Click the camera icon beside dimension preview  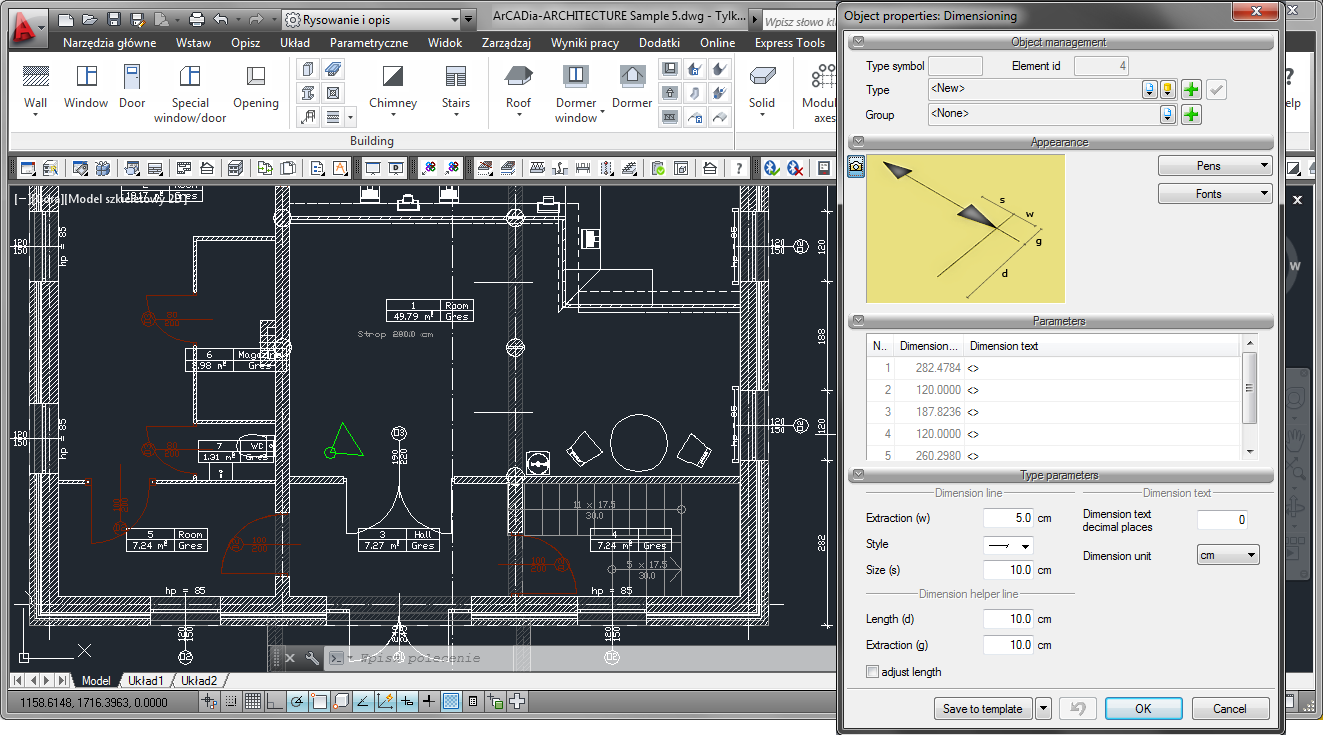coord(856,167)
